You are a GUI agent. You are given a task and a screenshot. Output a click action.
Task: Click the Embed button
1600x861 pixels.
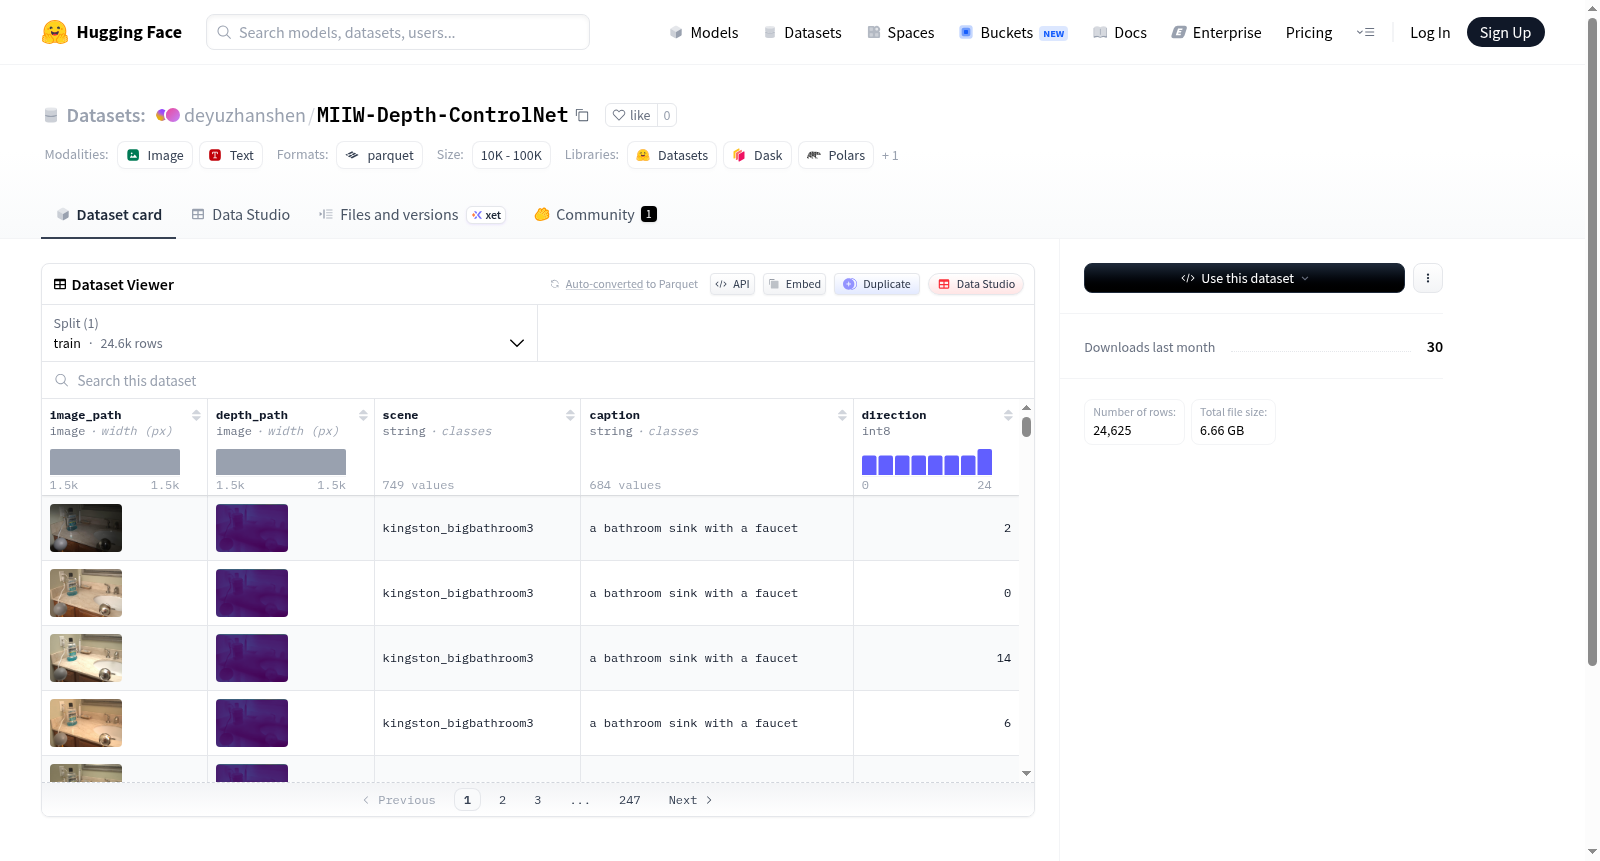795,284
